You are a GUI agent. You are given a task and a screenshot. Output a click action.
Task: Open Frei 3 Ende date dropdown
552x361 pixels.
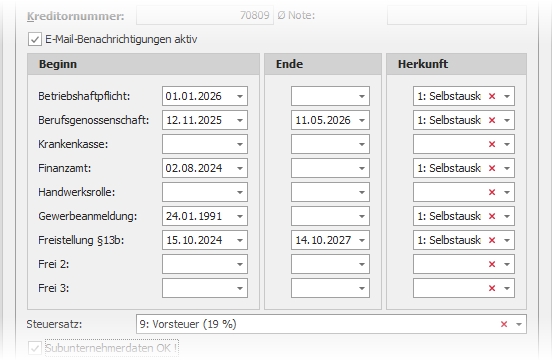point(362,288)
